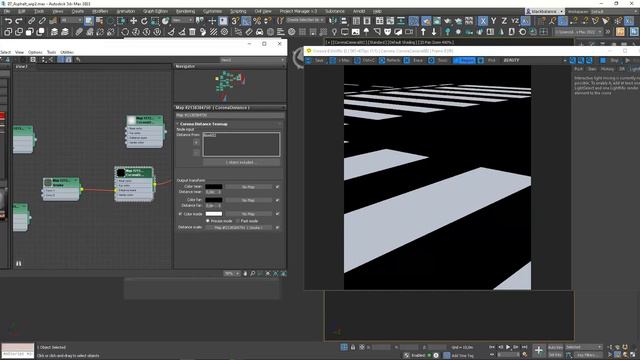Click the magnifier icon in material editor

[x=253, y=273]
